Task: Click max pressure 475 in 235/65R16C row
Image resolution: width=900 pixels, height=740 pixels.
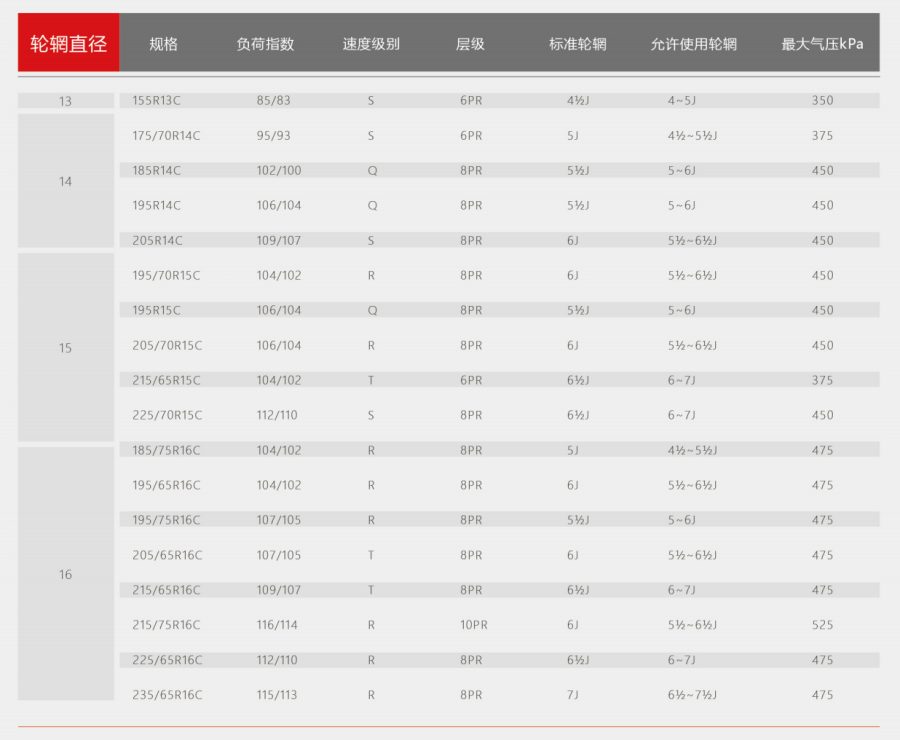Action: tap(823, 695)
